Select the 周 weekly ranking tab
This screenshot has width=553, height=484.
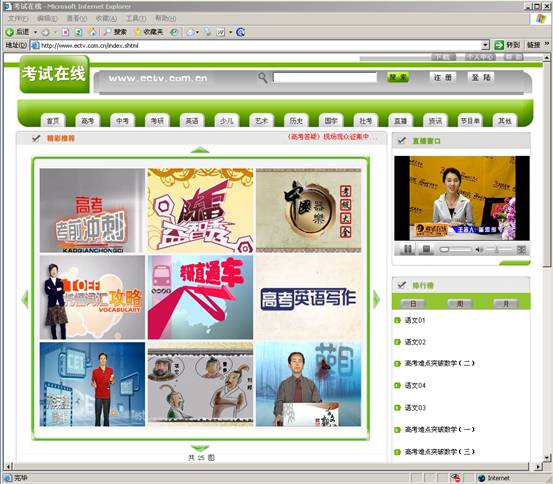460,303
